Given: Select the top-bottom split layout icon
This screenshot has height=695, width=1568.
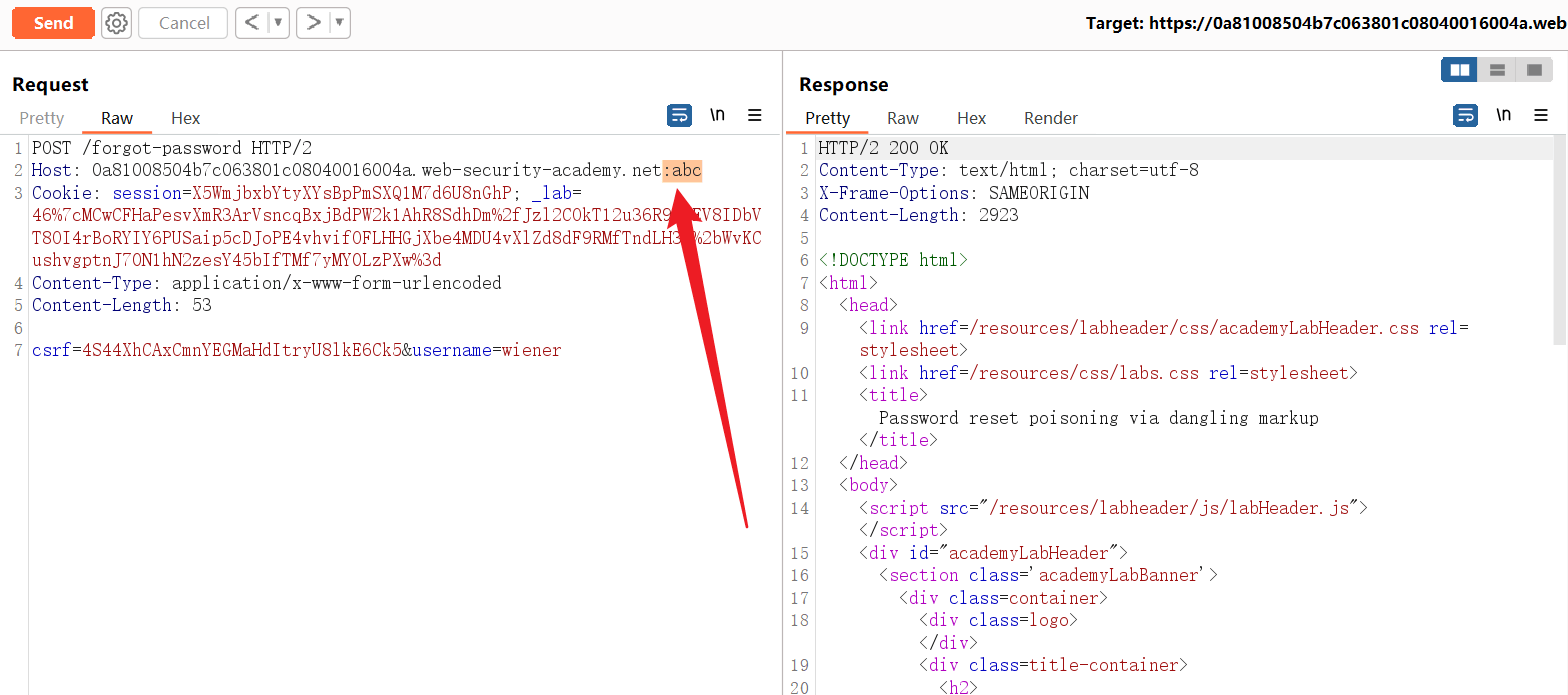Looking at the screenshot, I should tap(1497, 70).
